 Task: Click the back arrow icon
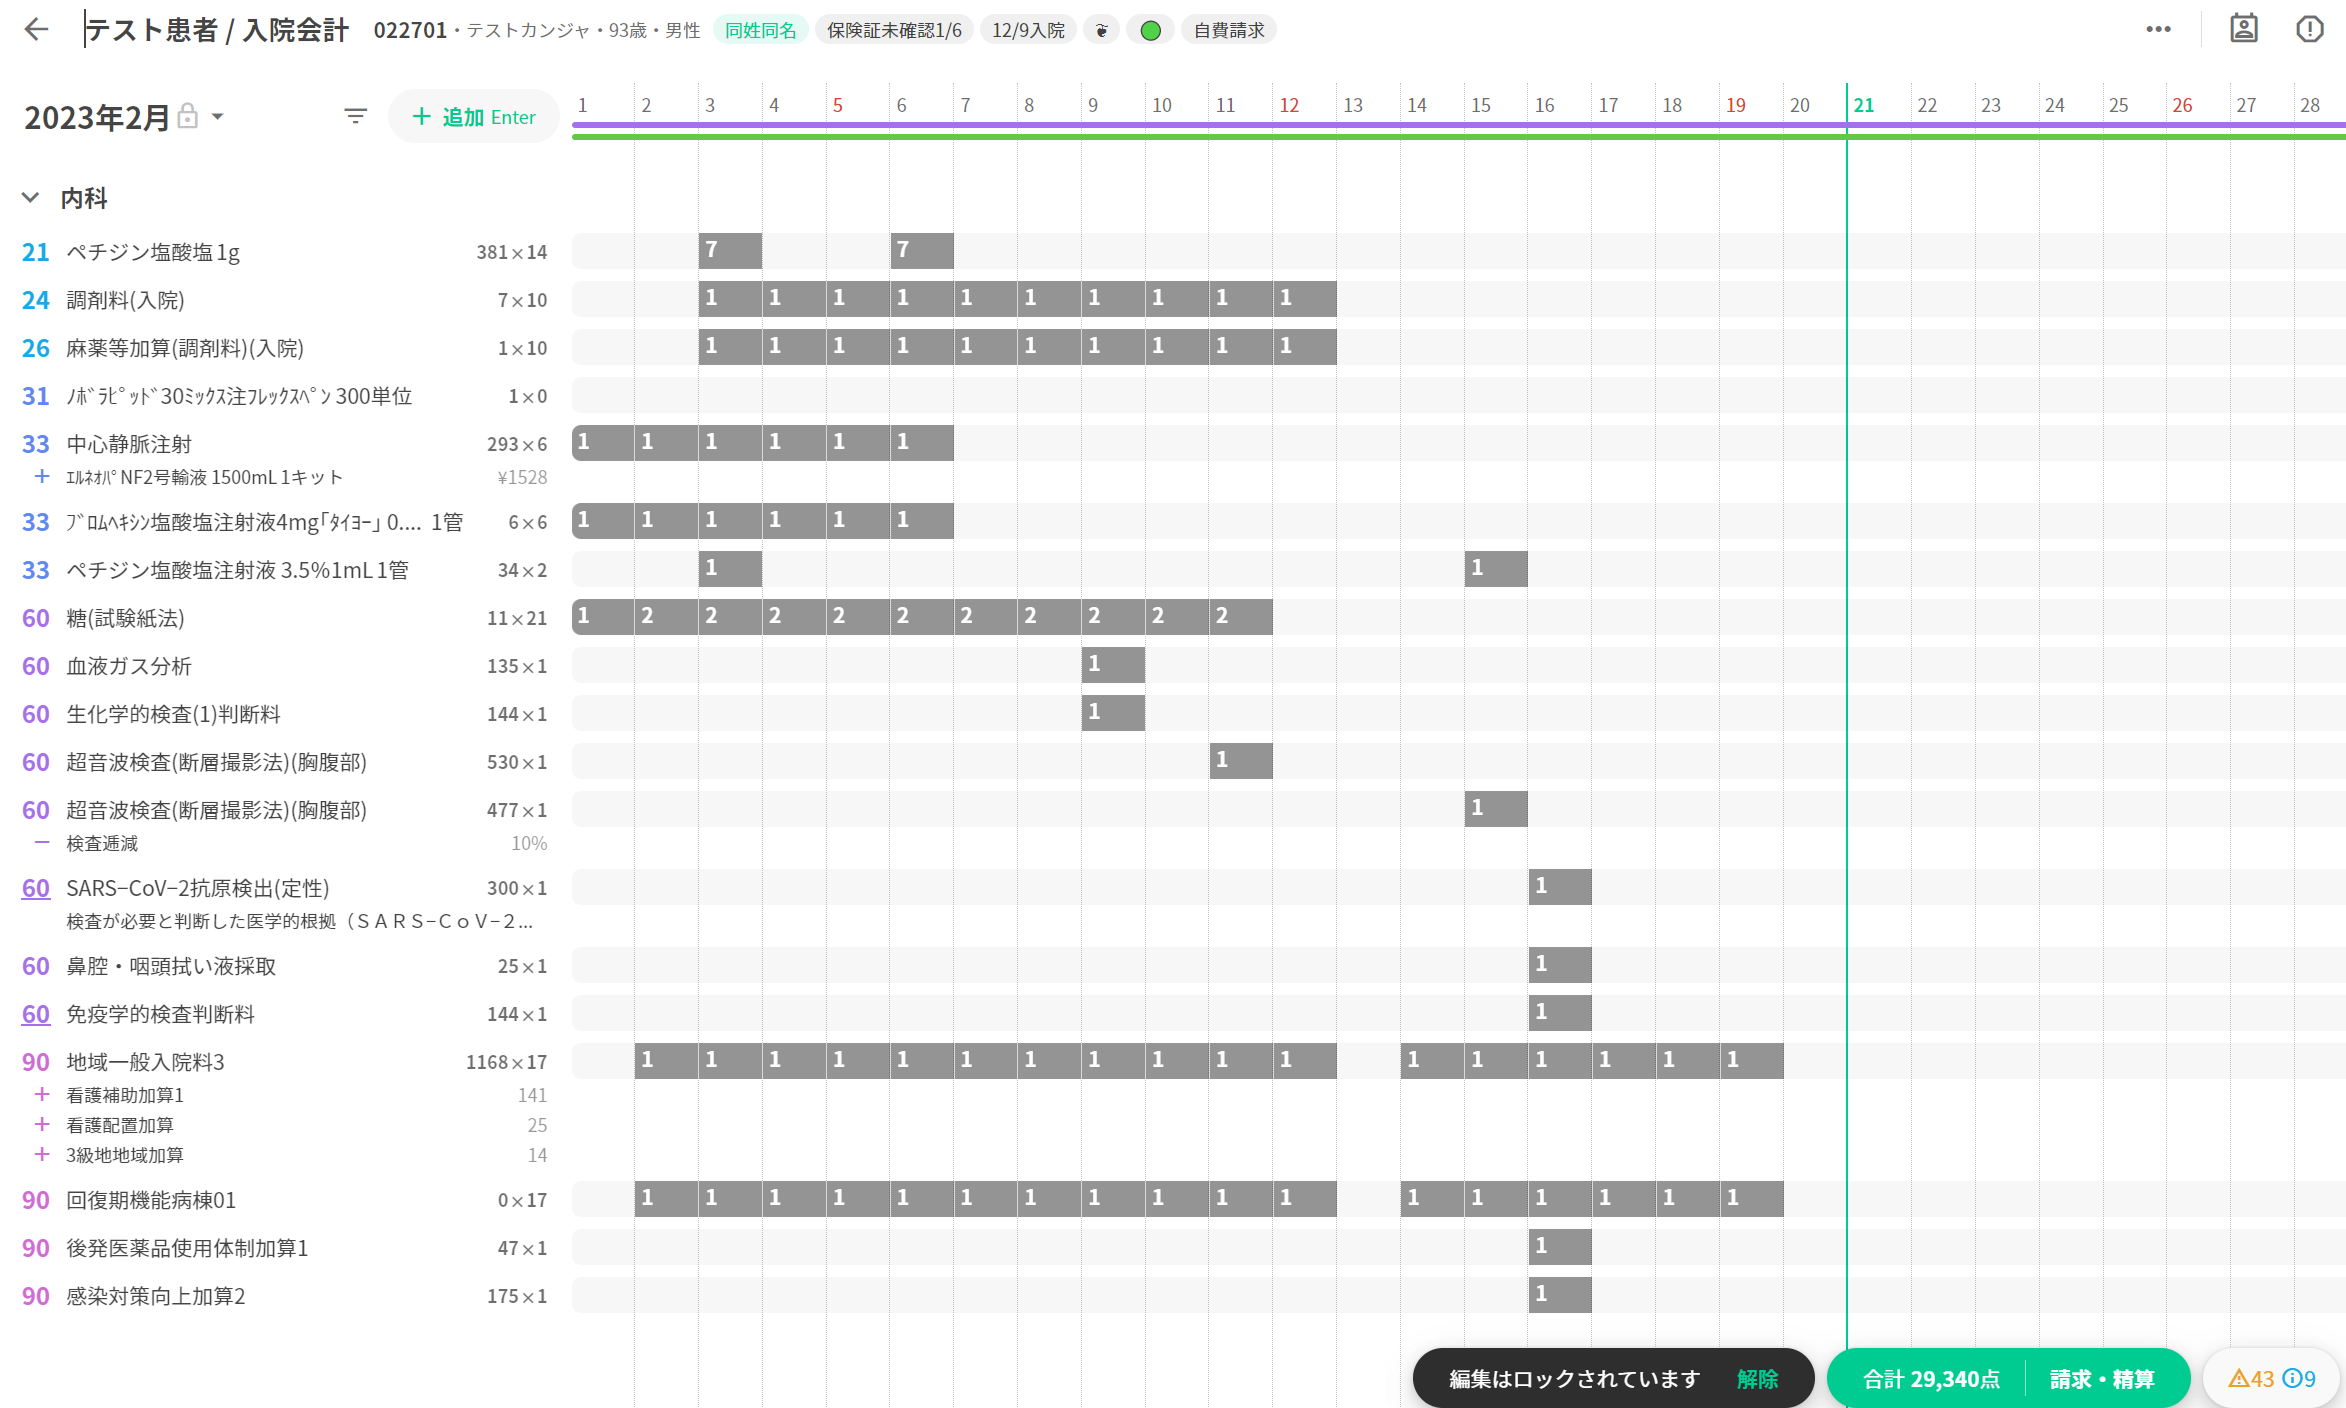pos(37,29)
